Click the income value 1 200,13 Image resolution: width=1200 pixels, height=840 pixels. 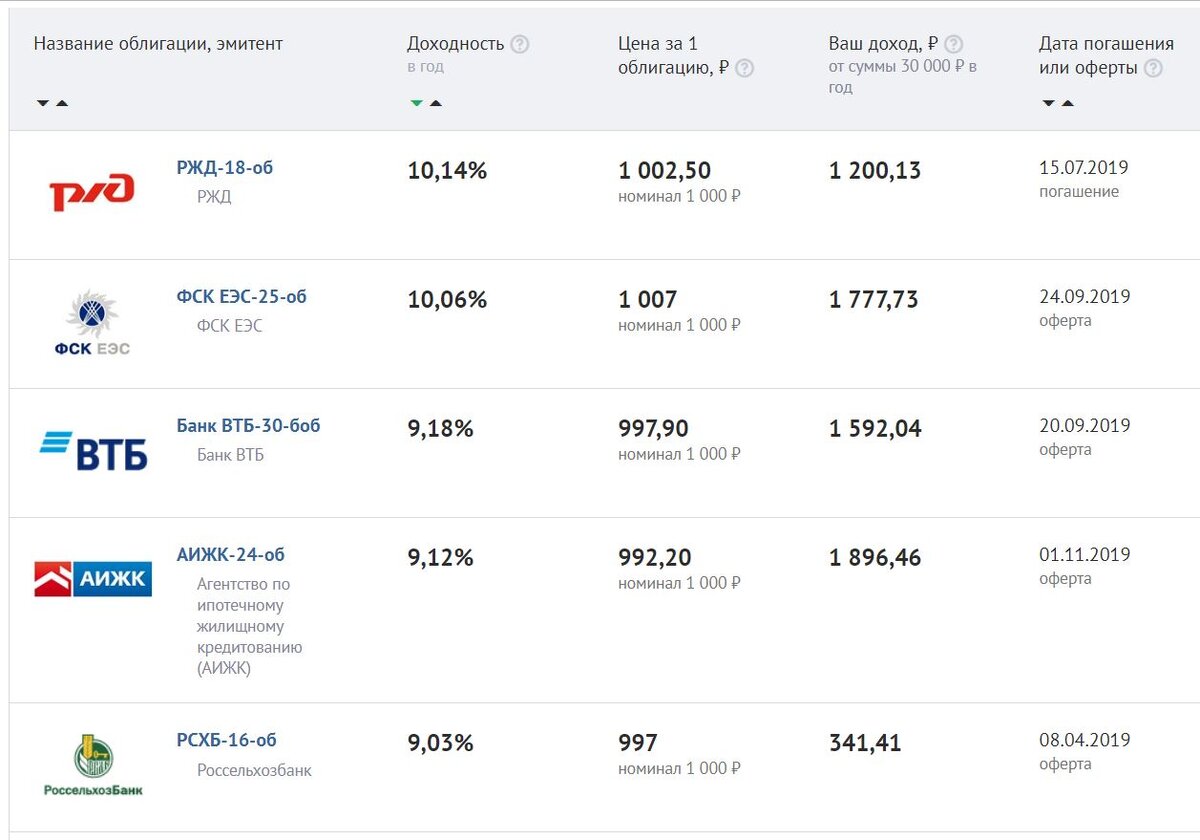(875, 171)
